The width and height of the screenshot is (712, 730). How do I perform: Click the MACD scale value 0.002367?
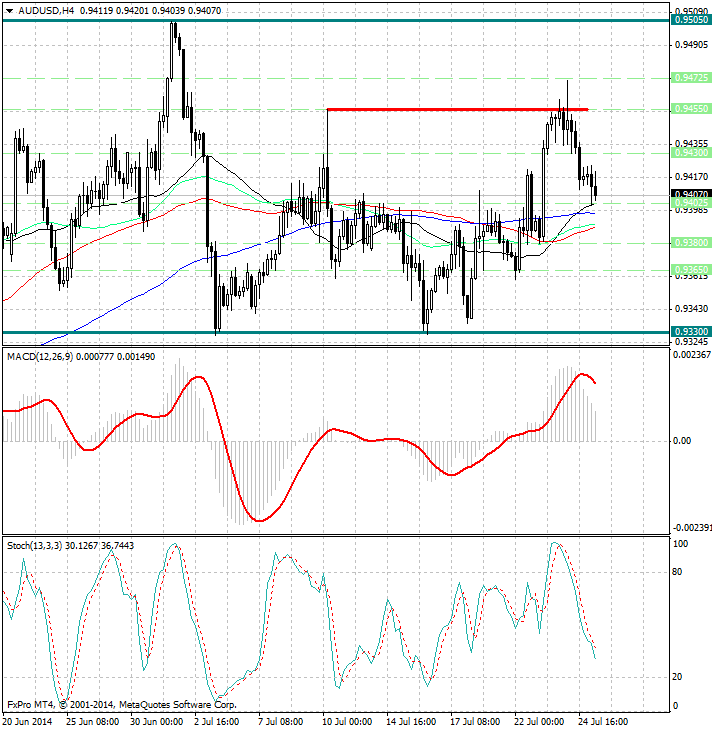click(692, 355)
